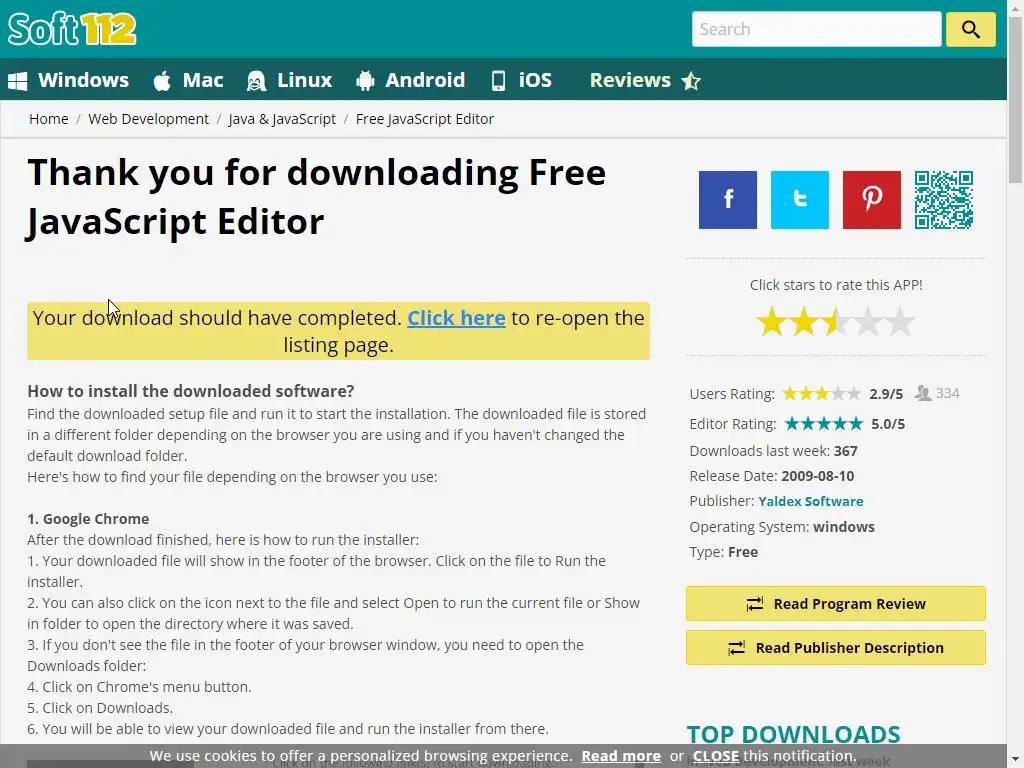Image resolution: width=1024 pixels, height=768 pixels.
Task: Click the magnifier search button
Action: (970, 29)
